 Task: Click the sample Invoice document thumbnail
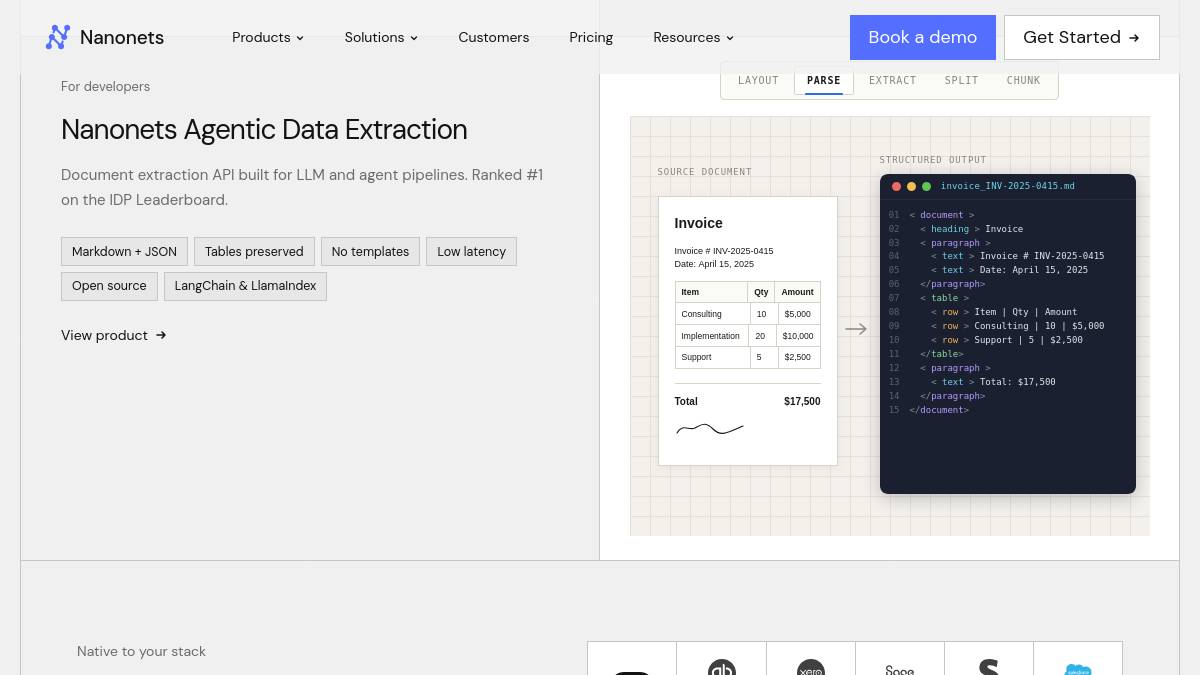click(748, 331)
